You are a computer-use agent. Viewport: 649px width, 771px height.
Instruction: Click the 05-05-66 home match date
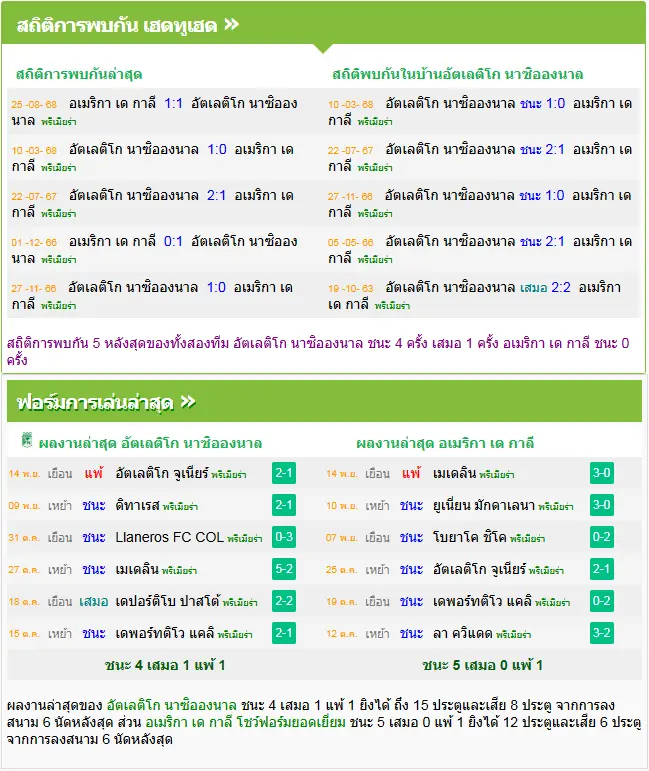pos(351,242)
